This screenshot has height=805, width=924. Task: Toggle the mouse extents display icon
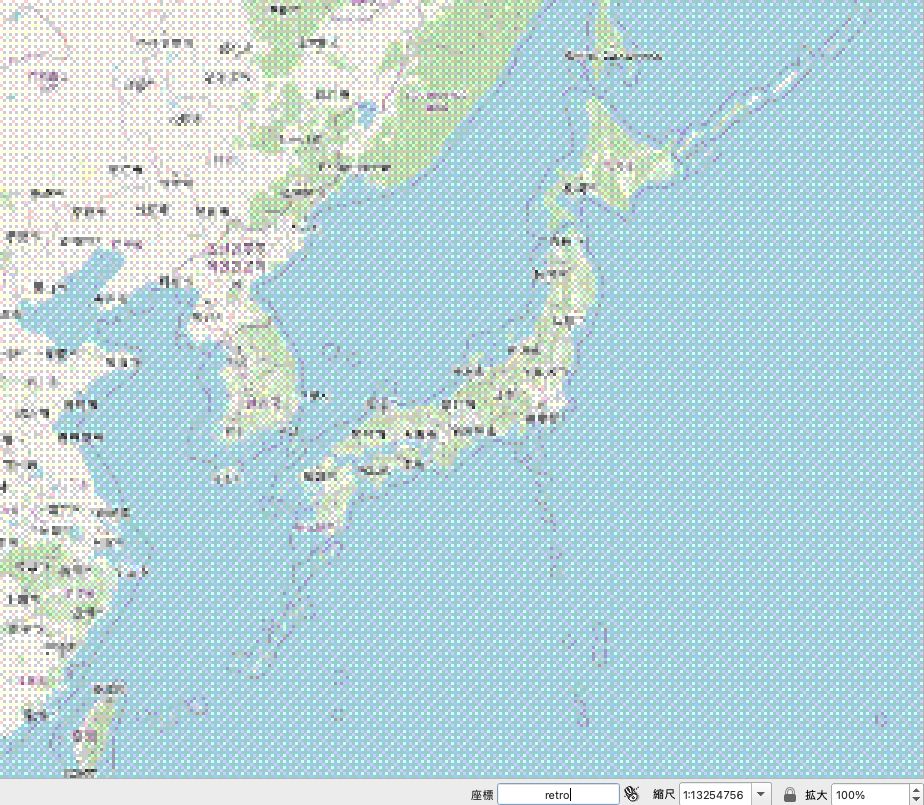click(632, 794)
